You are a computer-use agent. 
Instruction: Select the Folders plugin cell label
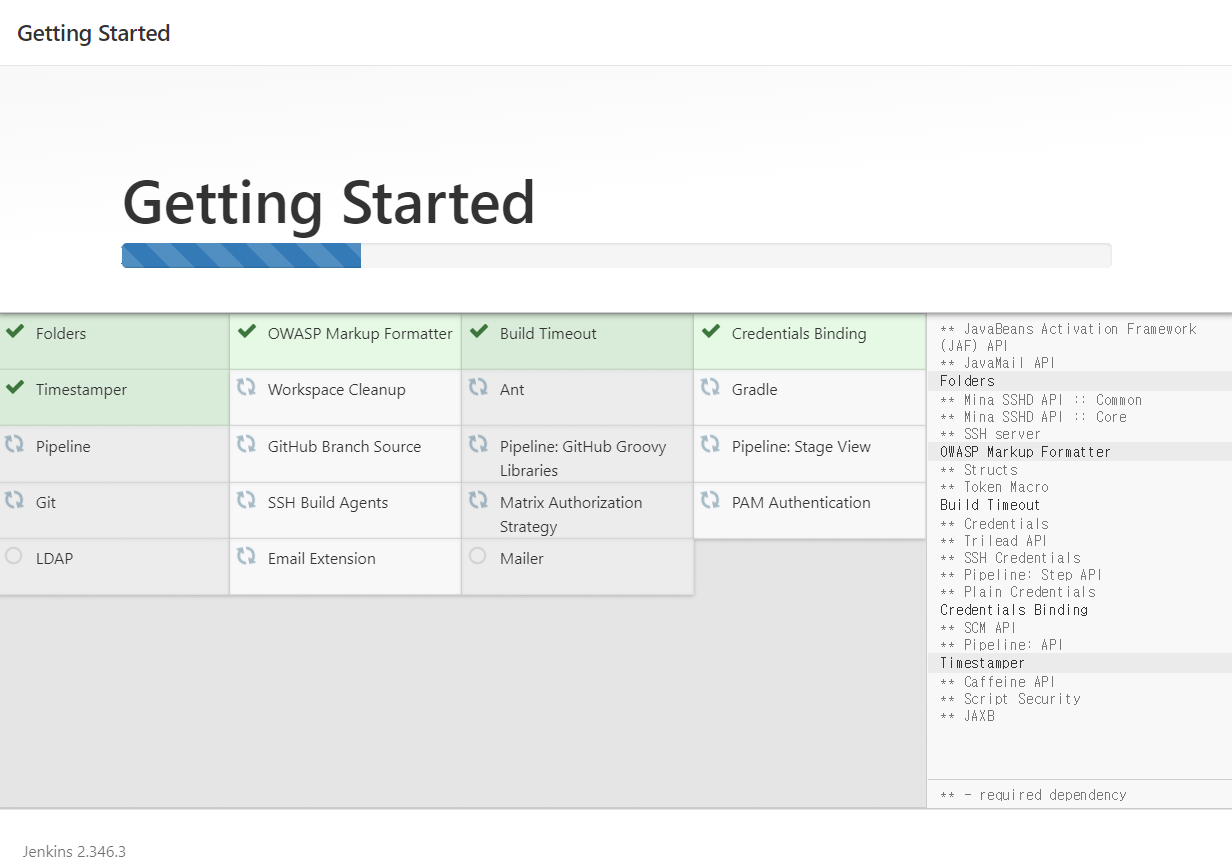61,334
